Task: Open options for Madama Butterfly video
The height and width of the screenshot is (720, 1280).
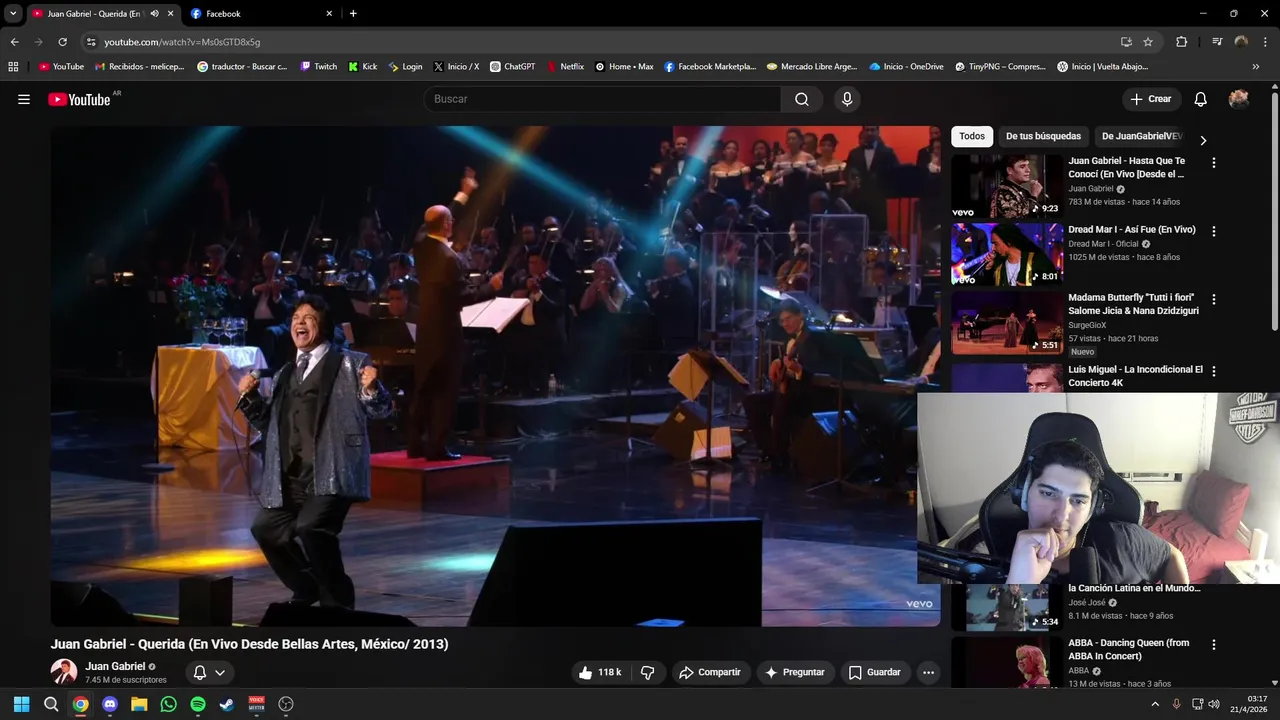Action: point(1214,299)
